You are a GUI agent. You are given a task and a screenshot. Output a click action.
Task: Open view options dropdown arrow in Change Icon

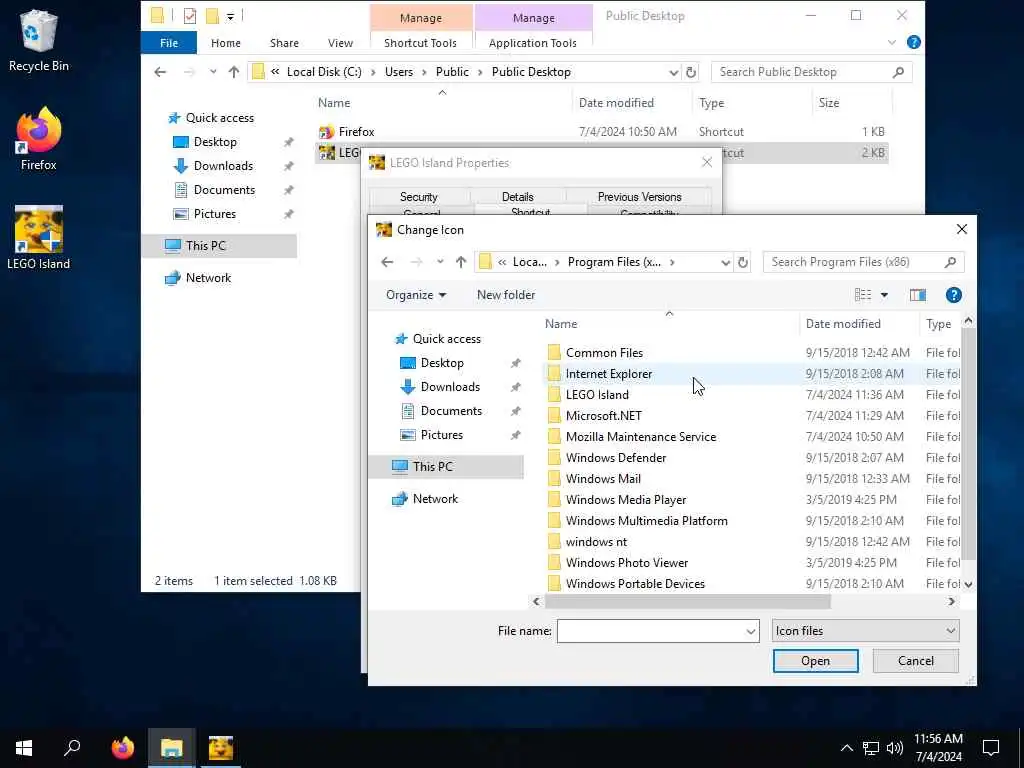pos(884,295)
